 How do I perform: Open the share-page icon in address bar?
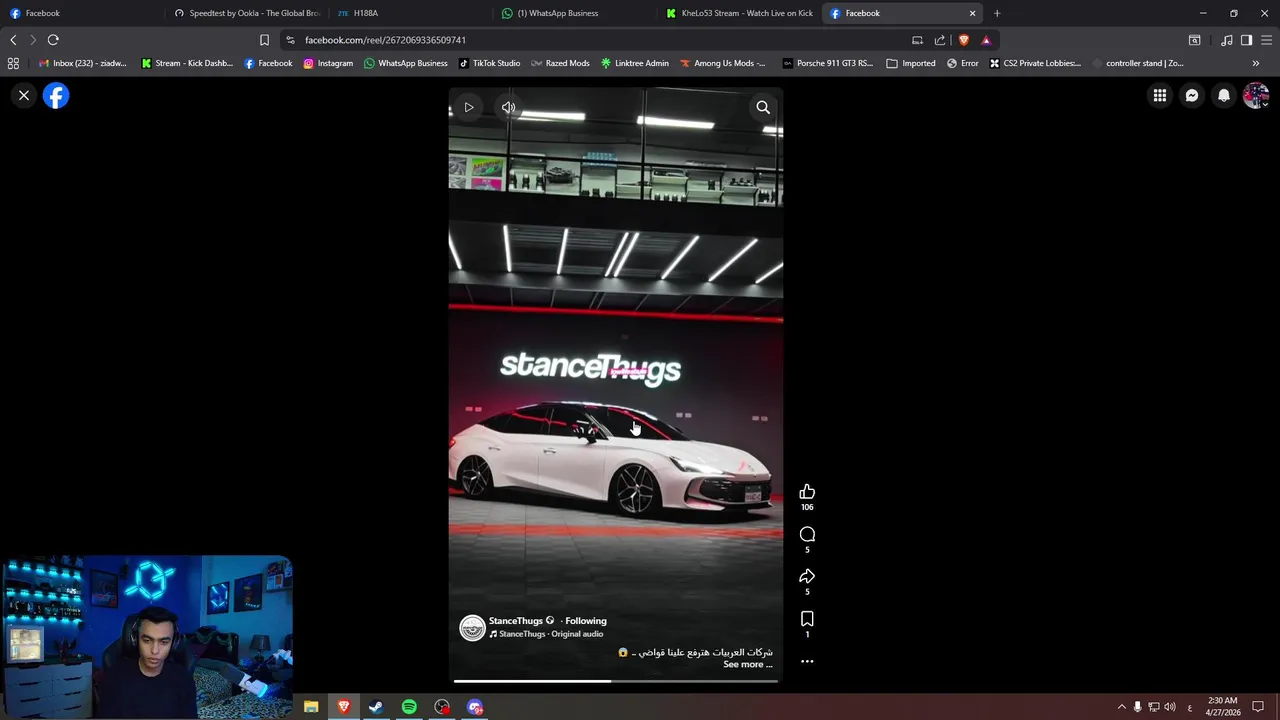pyautogui.click(x=940, y=40)
